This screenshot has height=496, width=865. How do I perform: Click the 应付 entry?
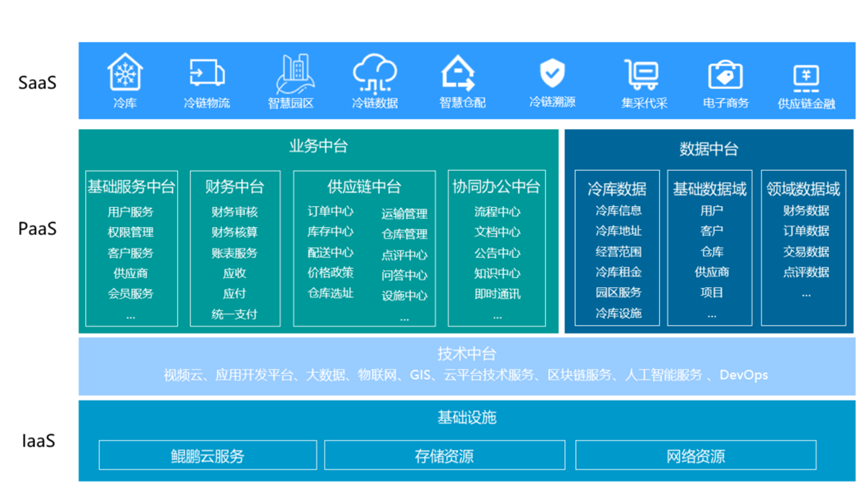pos(234,294)
